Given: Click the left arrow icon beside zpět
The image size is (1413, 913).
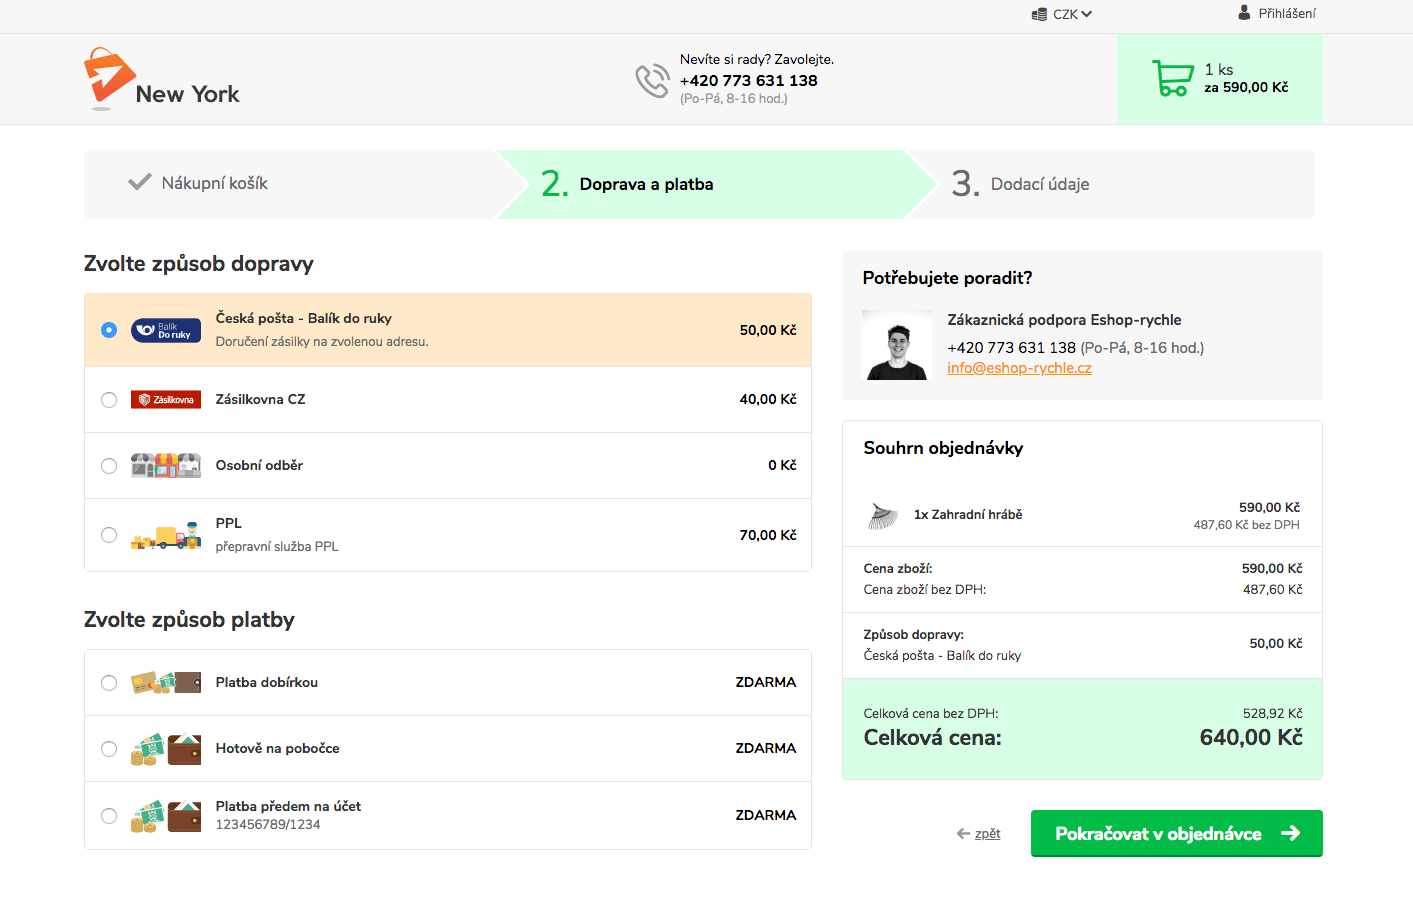Looking at the screenshot, I should click(963, 834).
